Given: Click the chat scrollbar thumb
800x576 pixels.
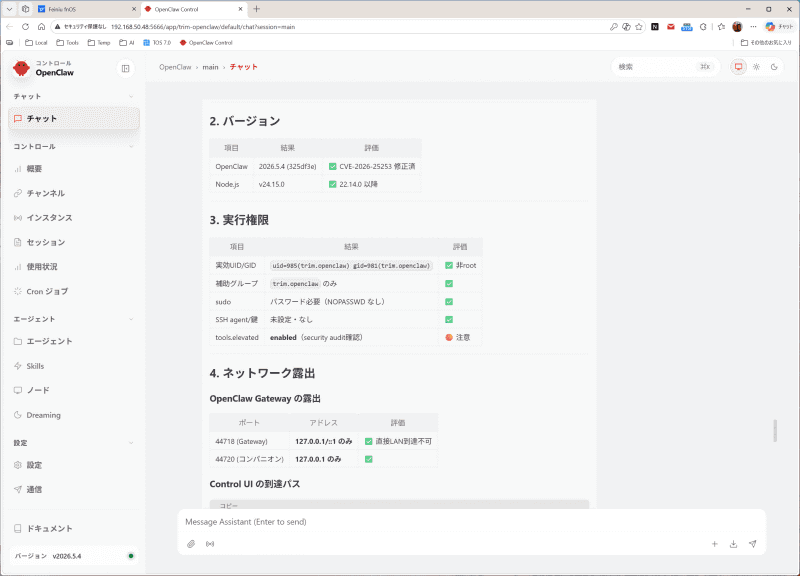Looking at the screenshot, I should (x=775, y=431).
